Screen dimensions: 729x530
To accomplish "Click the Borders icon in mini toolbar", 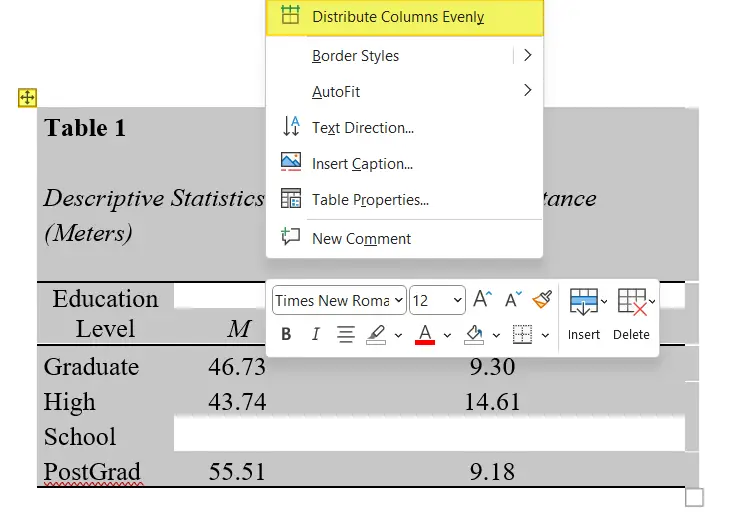I will tap(522, 334).
